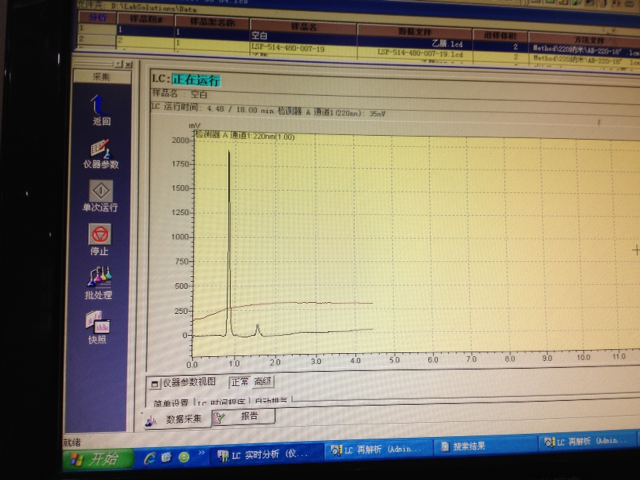Click the Internet Explorer quick launch icon
This screenshot has width=640, height=480.
click(150, 458)
